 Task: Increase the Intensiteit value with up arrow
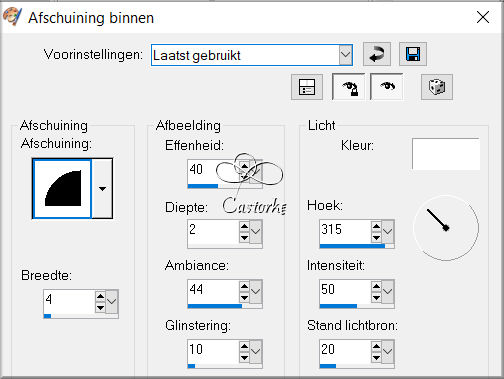[376, 286]
